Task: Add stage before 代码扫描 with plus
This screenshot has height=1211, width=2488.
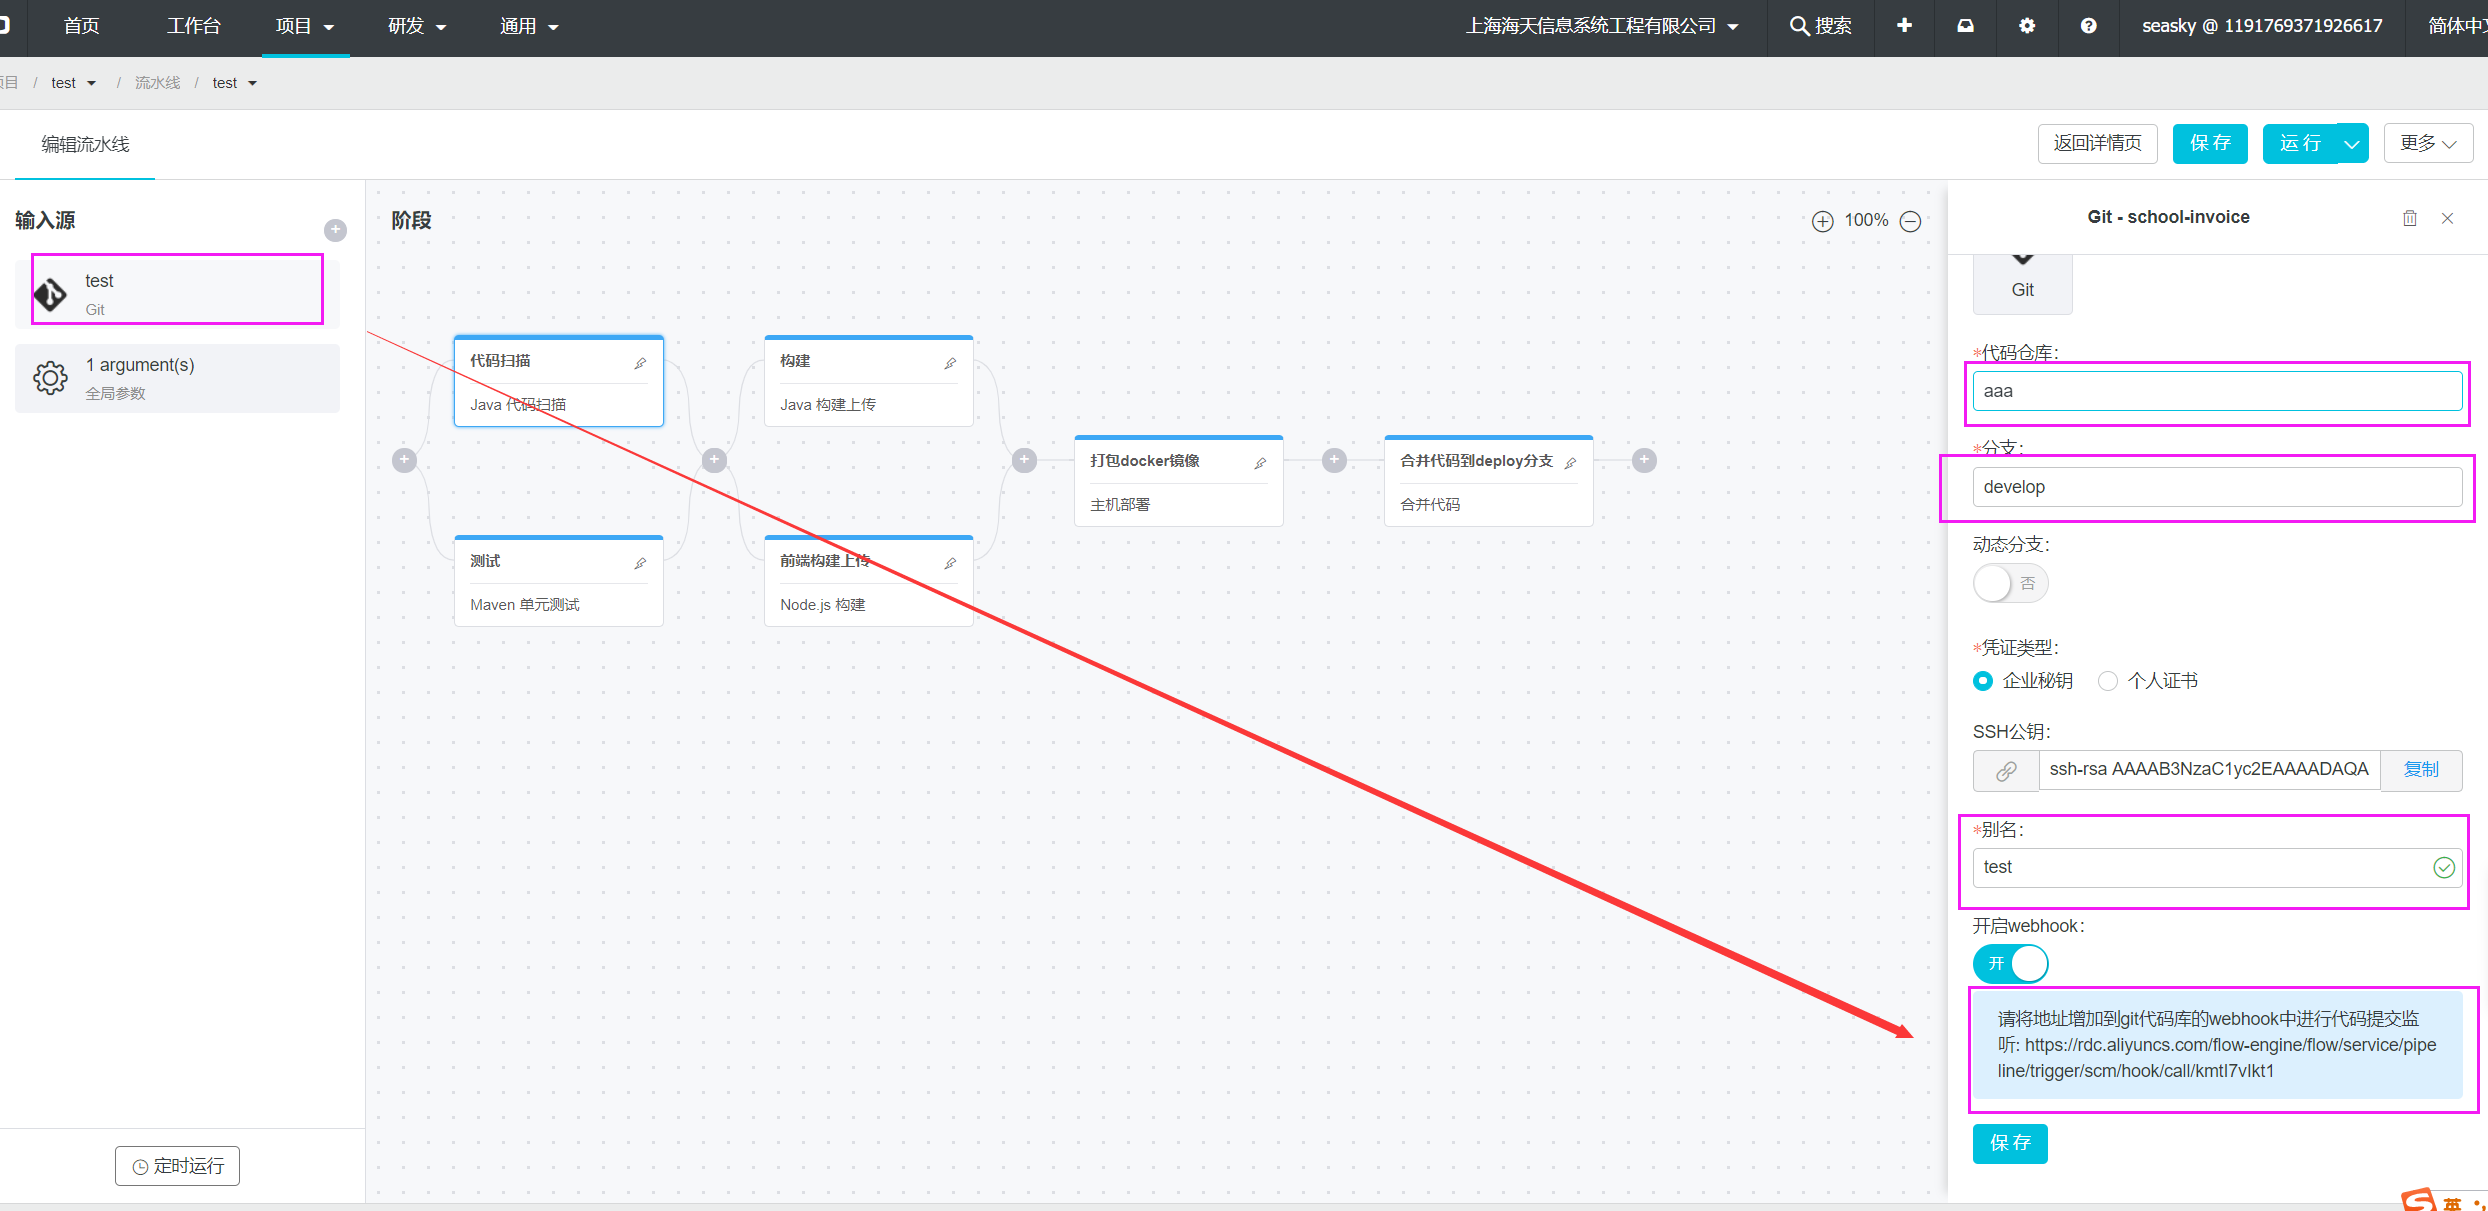Action: pyautogui.click(x=404, y=460)
